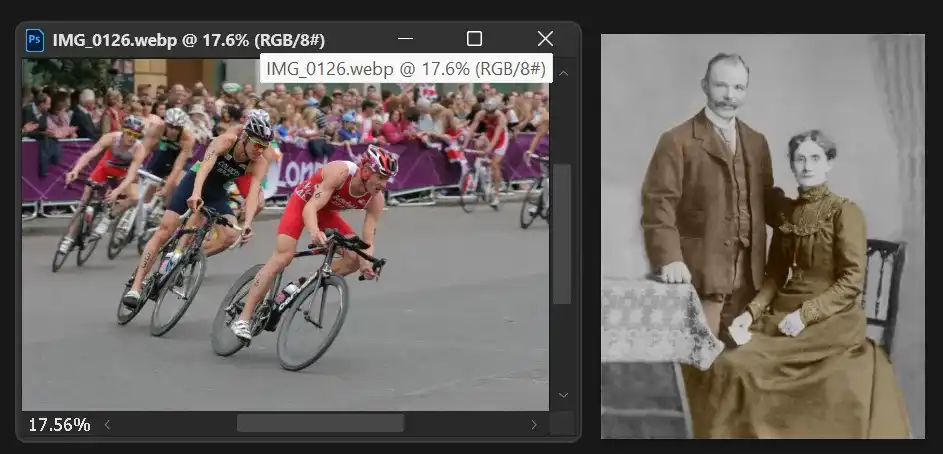Click the IMG_0126.webp tooltip label

(x=405, y=69)
